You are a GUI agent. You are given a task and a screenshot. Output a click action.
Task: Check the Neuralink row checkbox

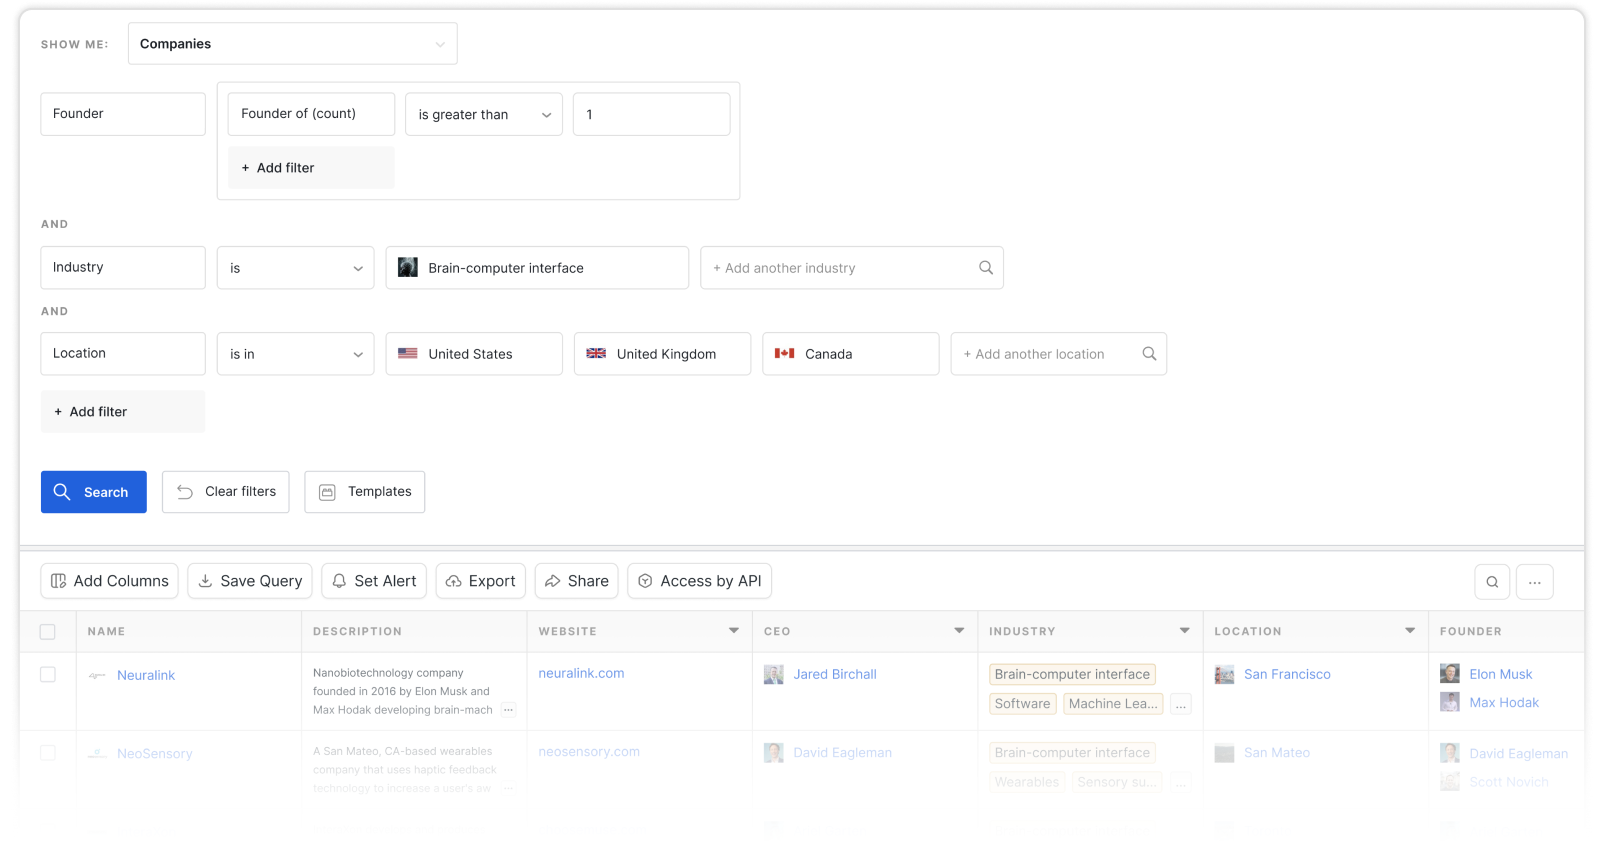click(48, 675)
